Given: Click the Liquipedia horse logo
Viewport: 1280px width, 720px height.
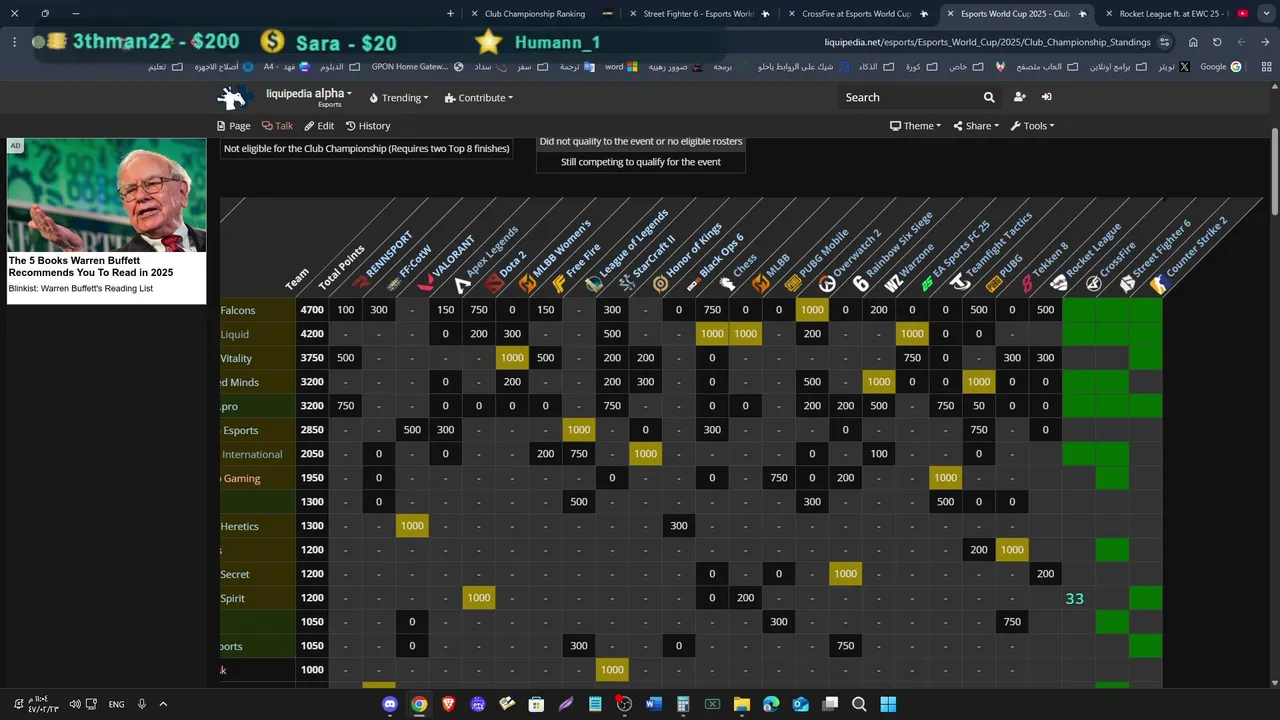Looking at the screenshot, I should (x=233, y=97).
